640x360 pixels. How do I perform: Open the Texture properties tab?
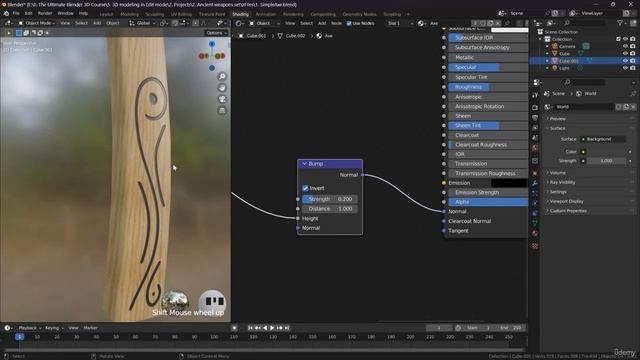pos(535,246)
